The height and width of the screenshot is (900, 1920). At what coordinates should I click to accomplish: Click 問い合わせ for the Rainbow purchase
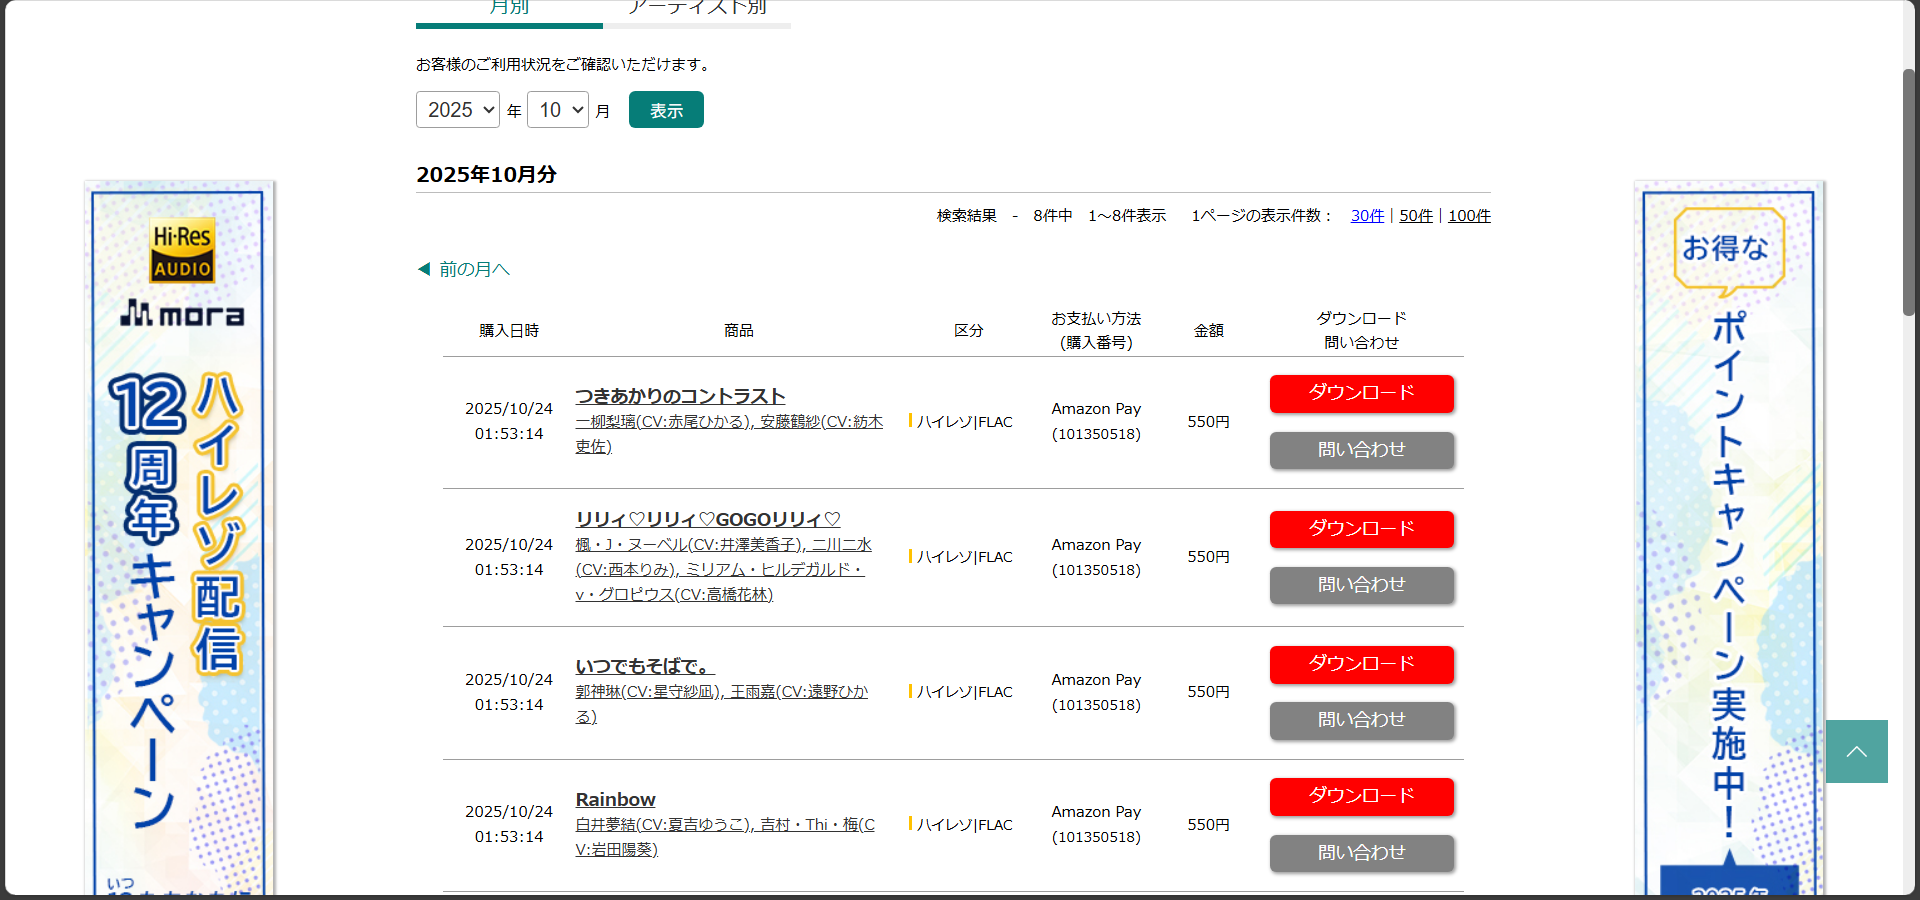pos(1361,853)
